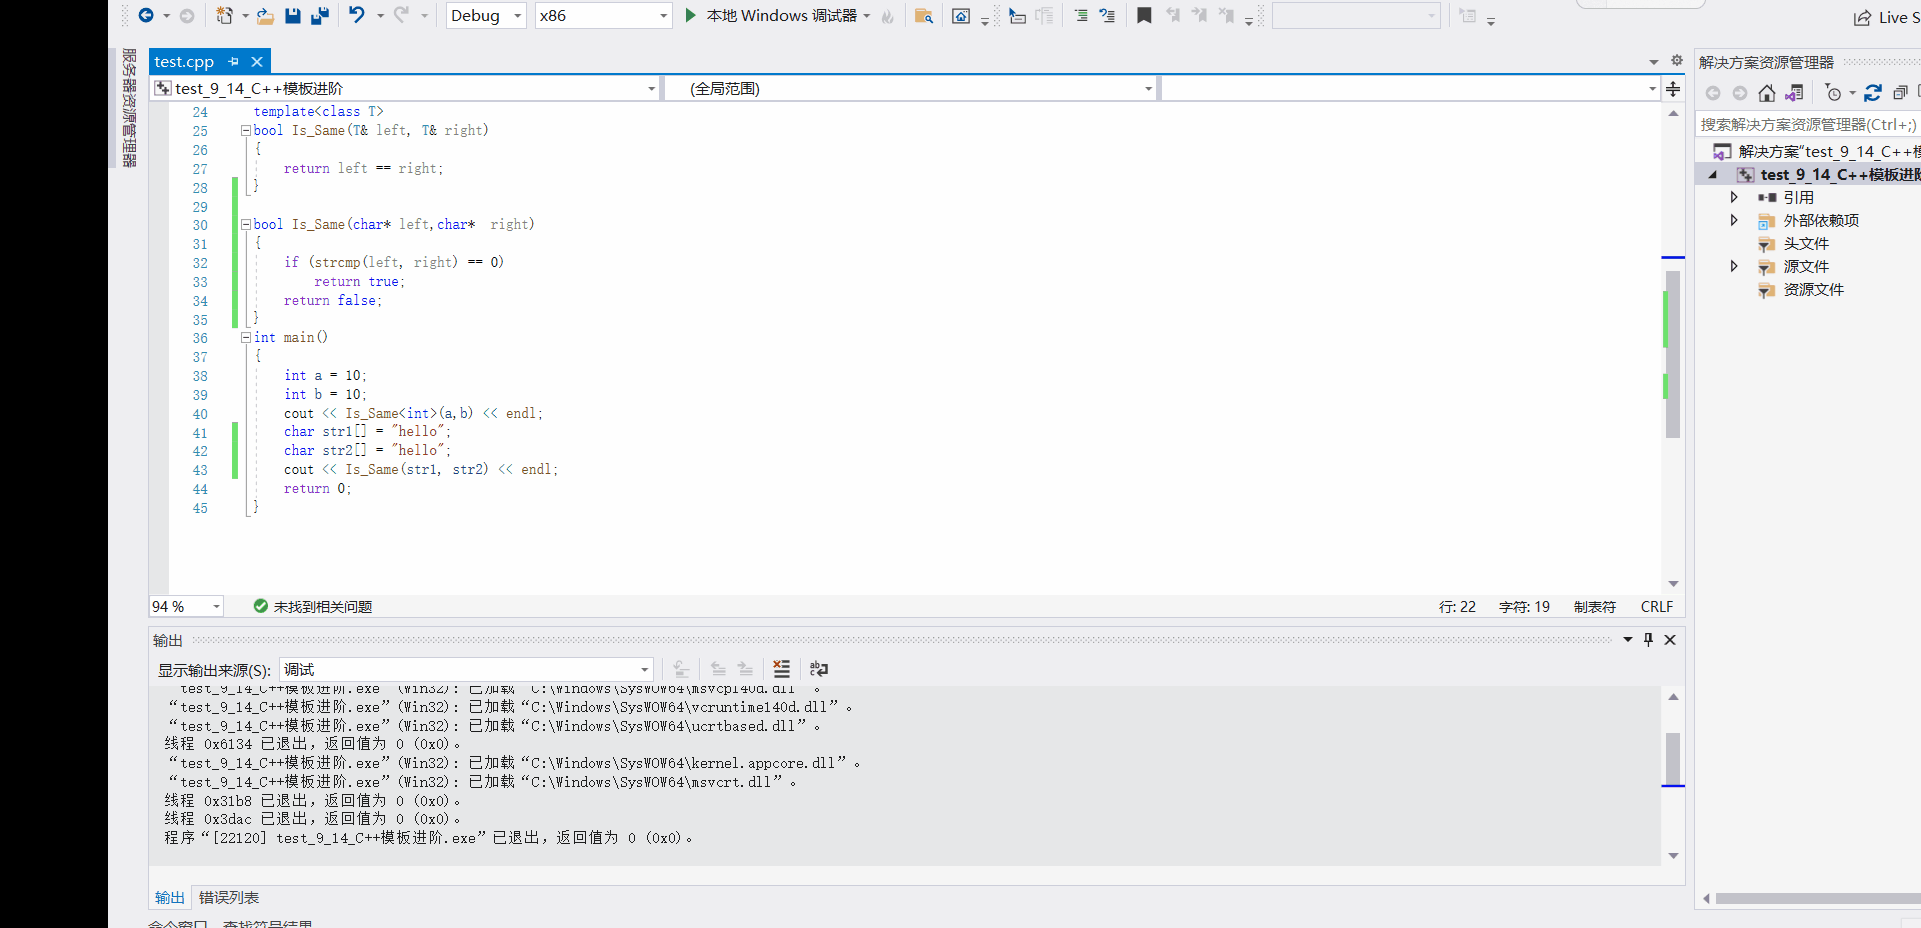Close the Output panel
Screen dimensions: 1921x928
(x=1670, y=640)
